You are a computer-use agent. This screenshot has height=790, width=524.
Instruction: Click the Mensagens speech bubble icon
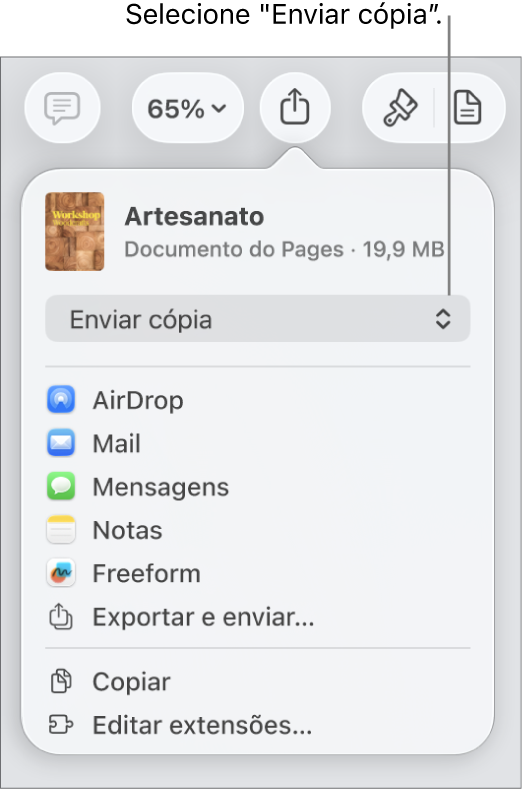[x=61, y=487]
